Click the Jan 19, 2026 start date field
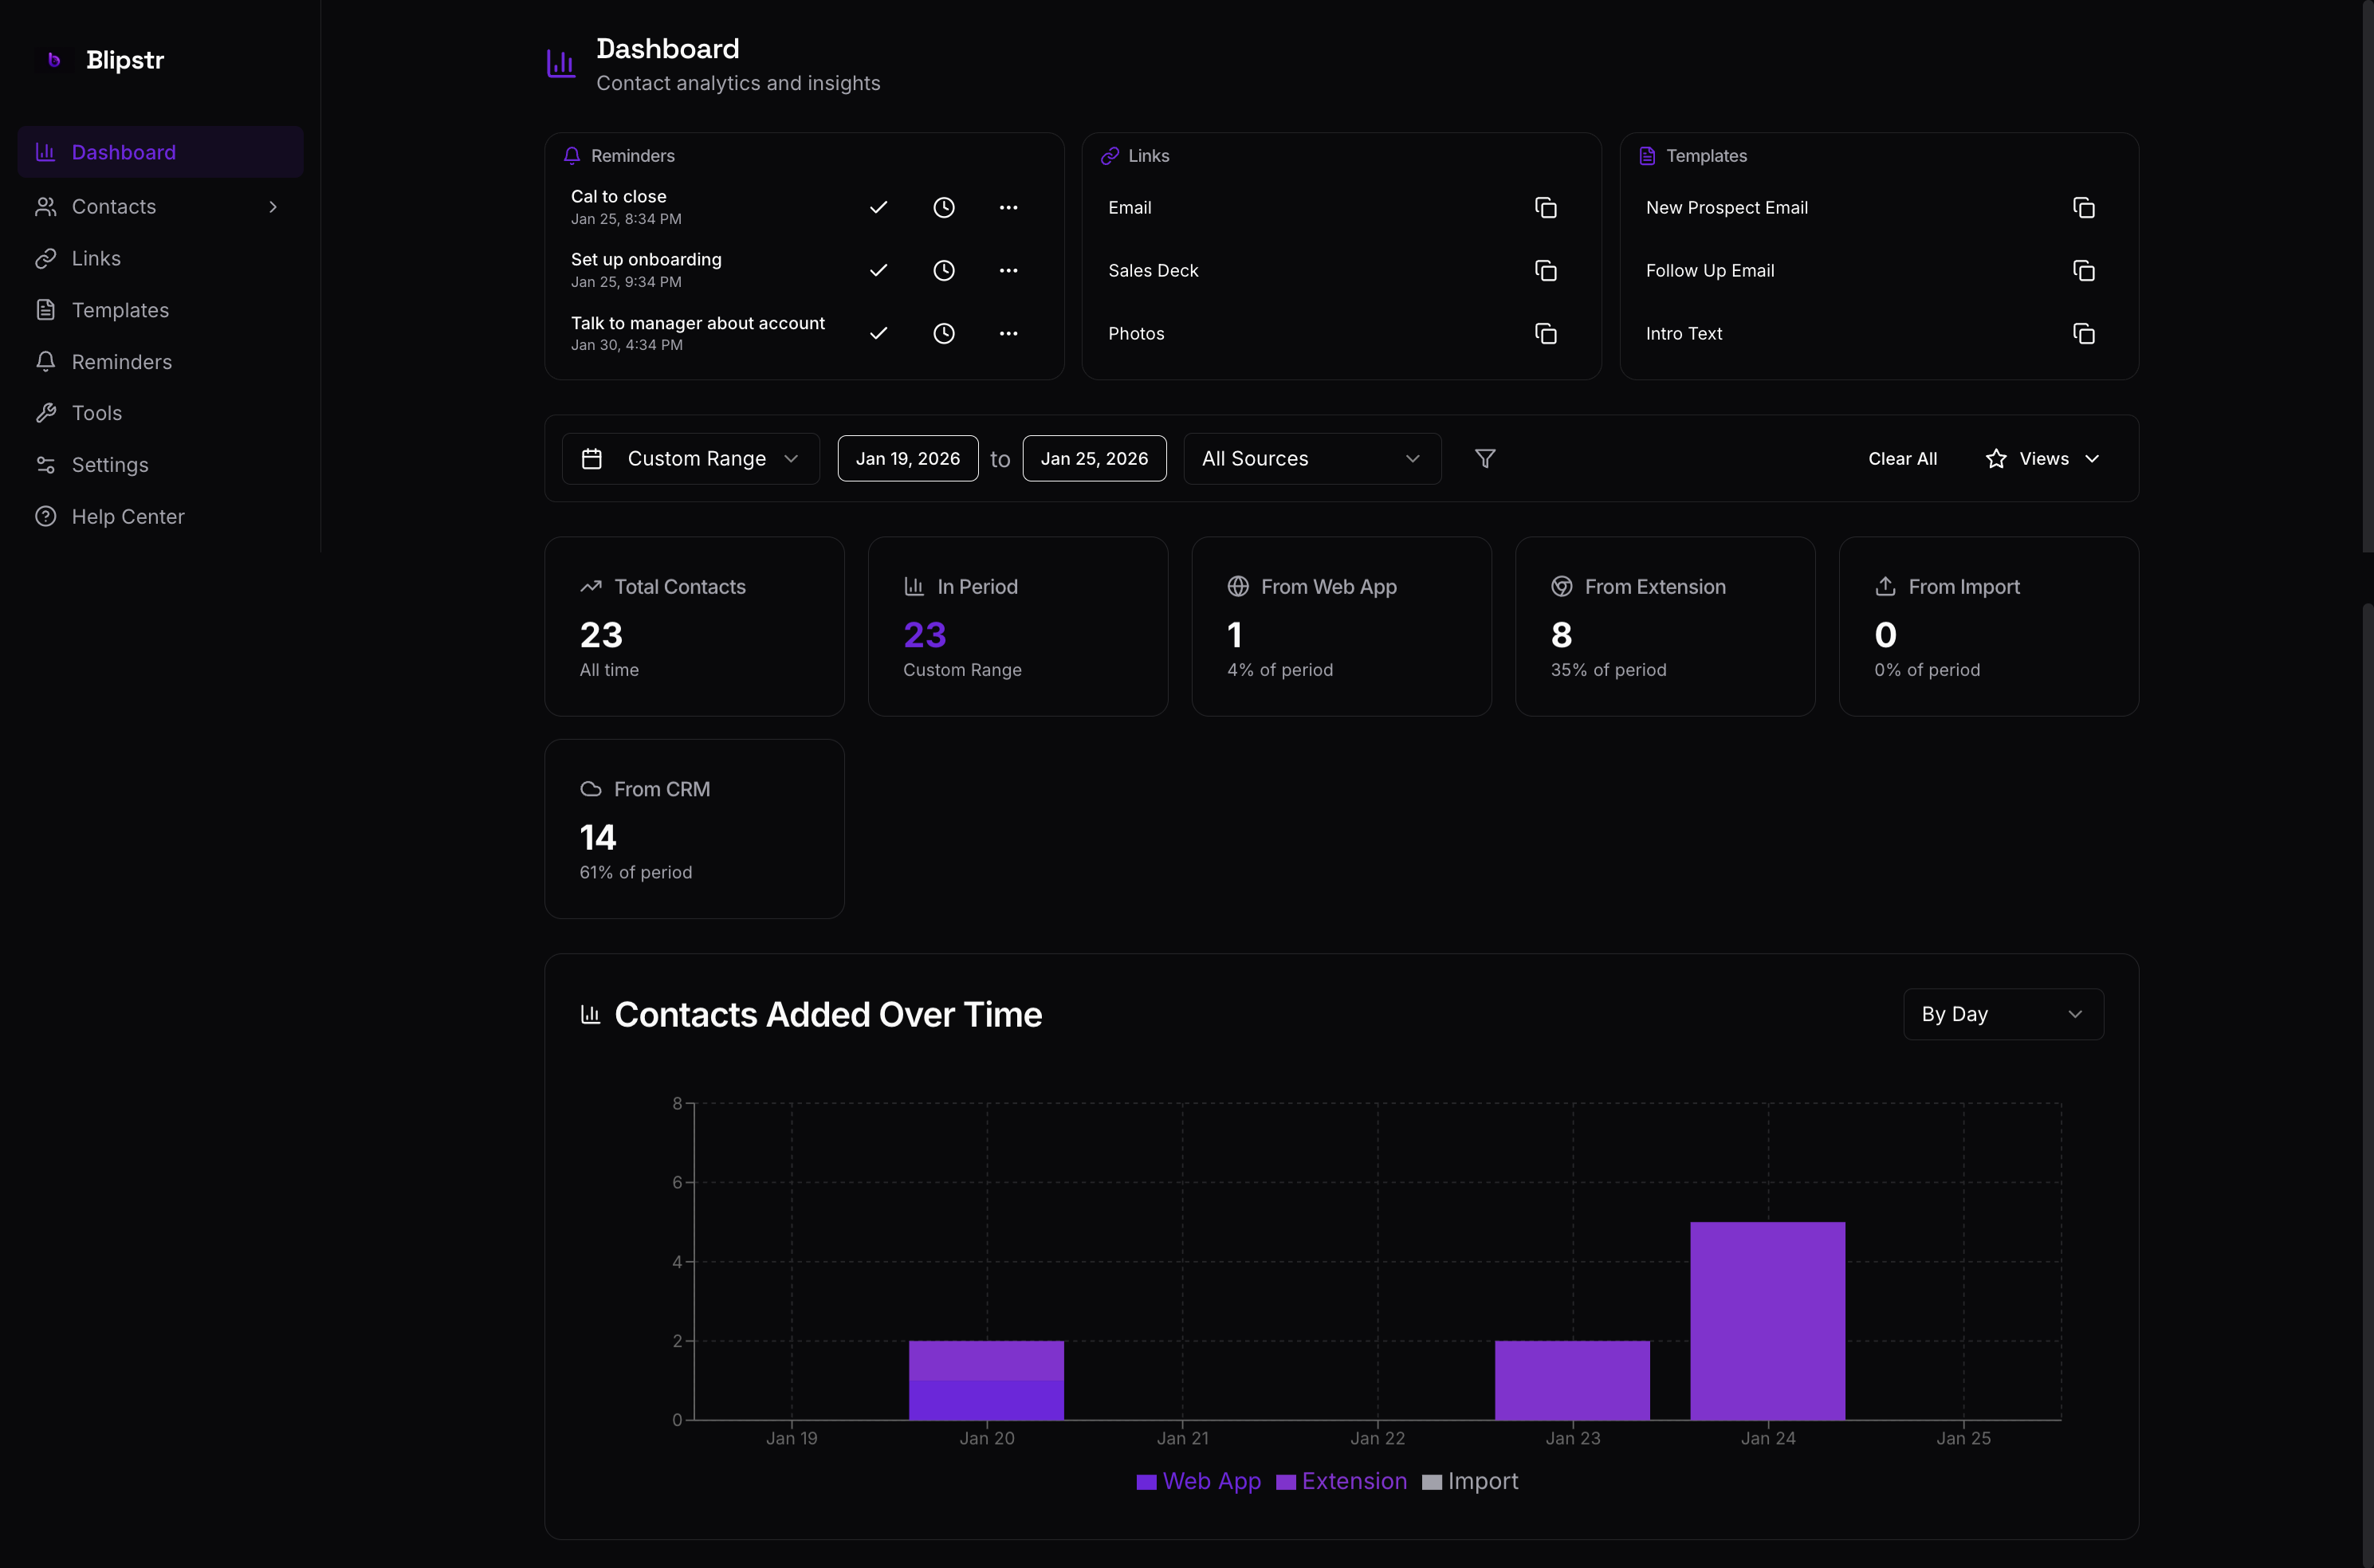 906,458
